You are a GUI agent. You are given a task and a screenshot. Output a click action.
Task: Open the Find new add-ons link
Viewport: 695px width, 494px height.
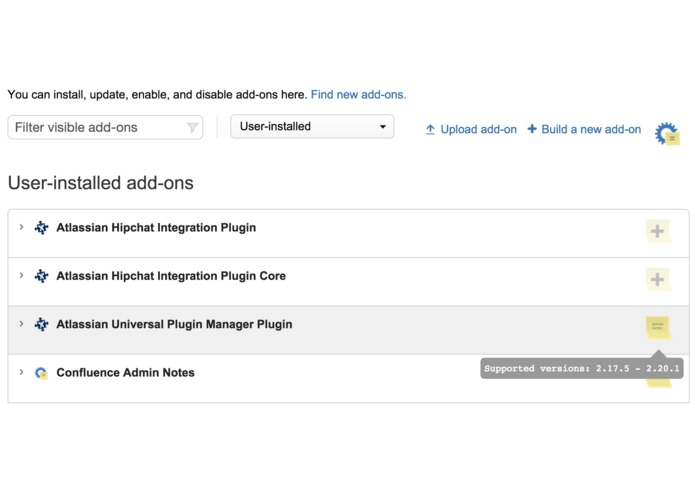pos(358,94)
